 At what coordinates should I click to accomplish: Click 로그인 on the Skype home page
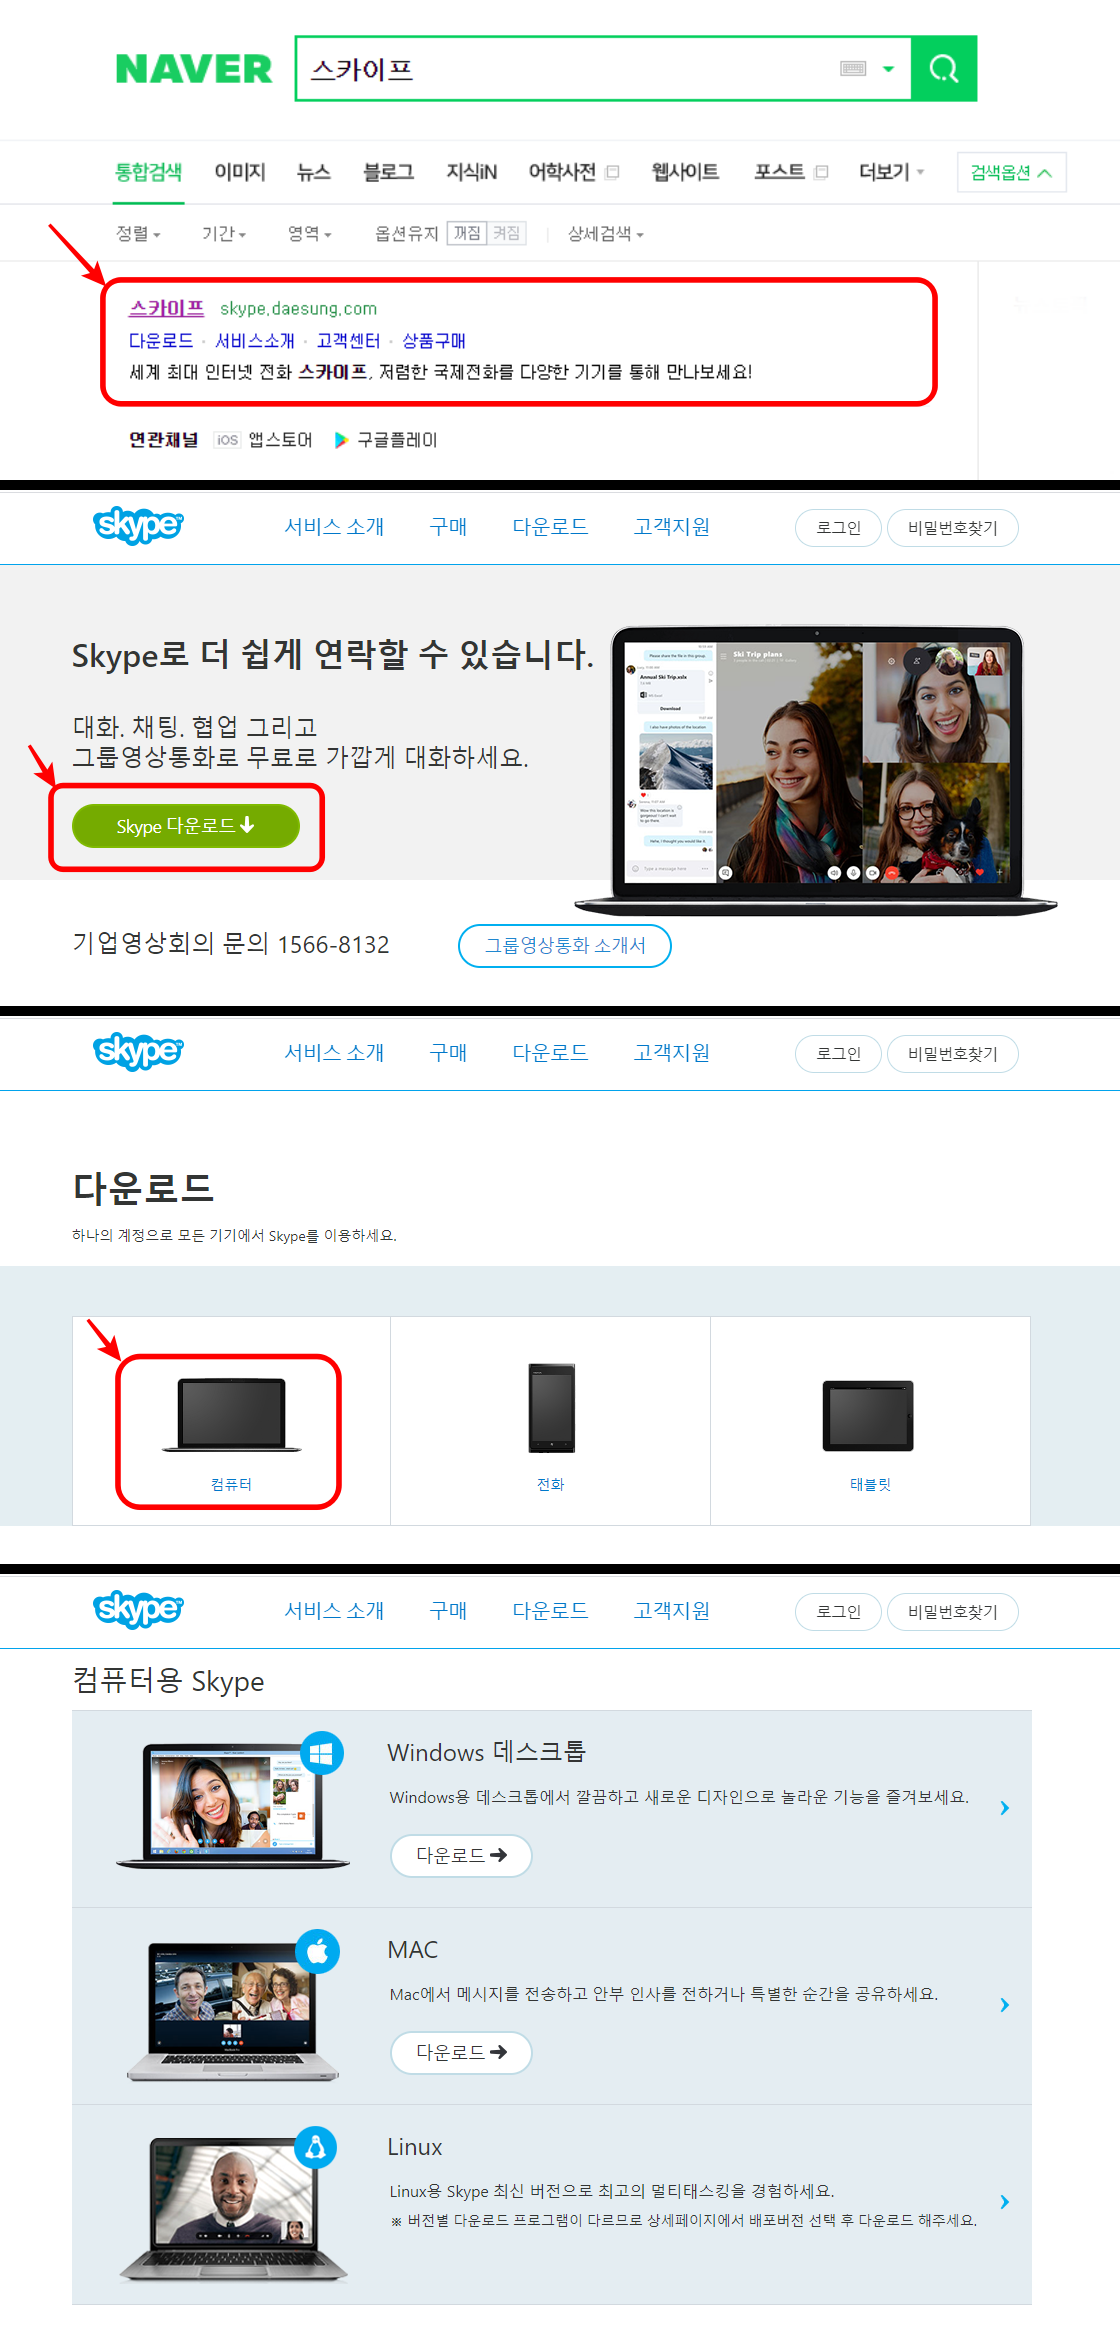838,528
